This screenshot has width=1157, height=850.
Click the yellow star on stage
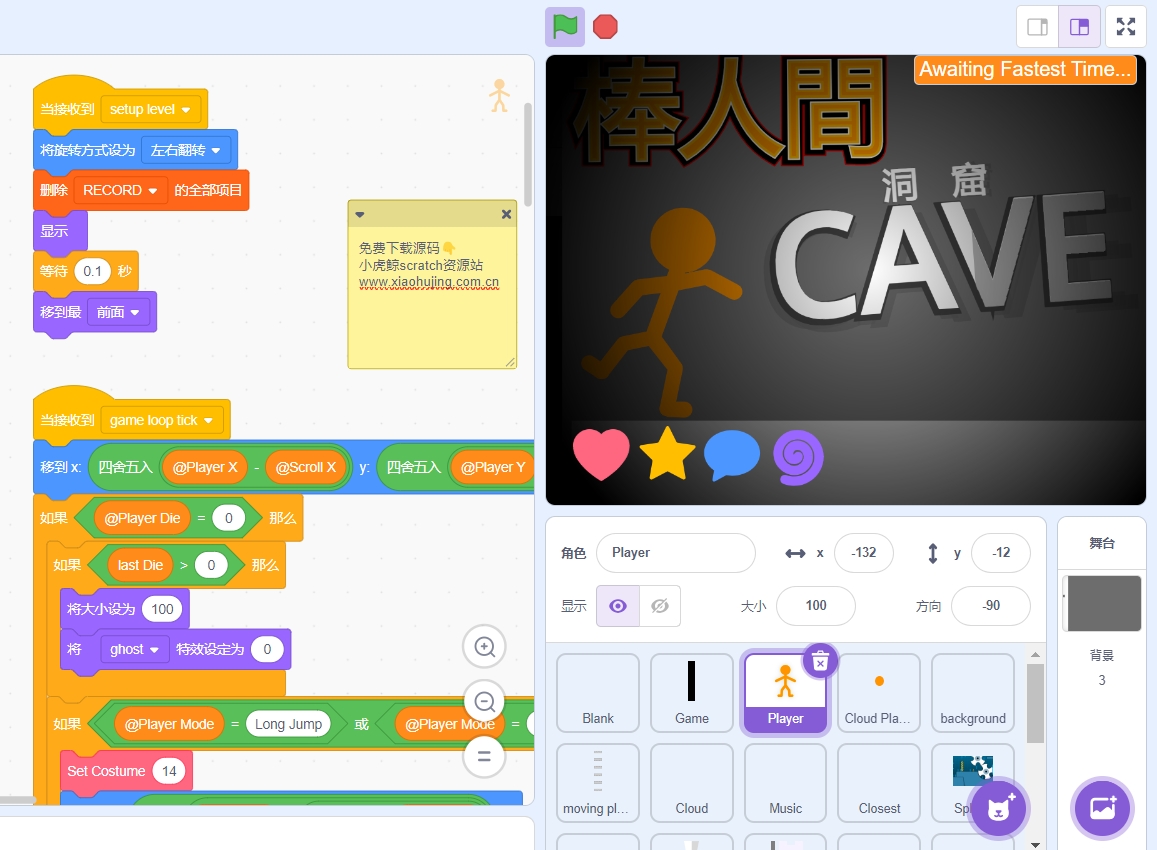tap(667, 453)
